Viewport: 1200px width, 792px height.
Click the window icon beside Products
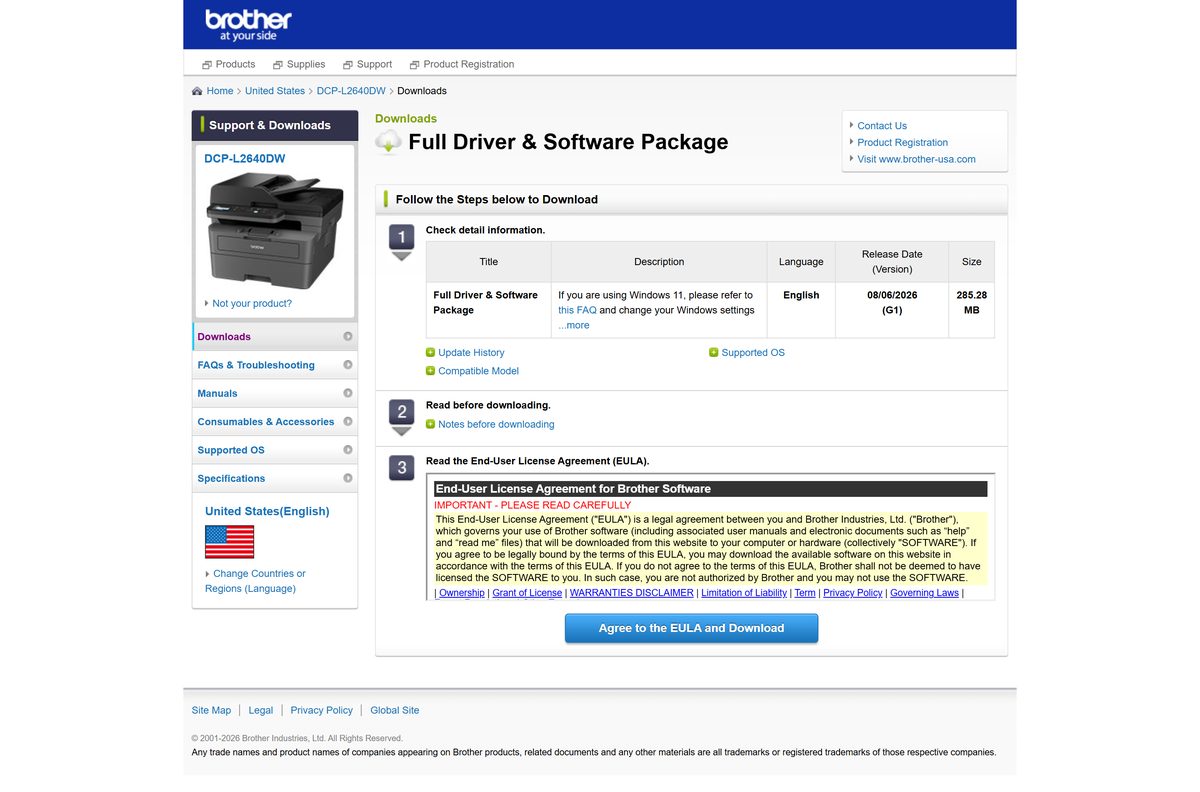pyautogui.click(x=207, y=65)
